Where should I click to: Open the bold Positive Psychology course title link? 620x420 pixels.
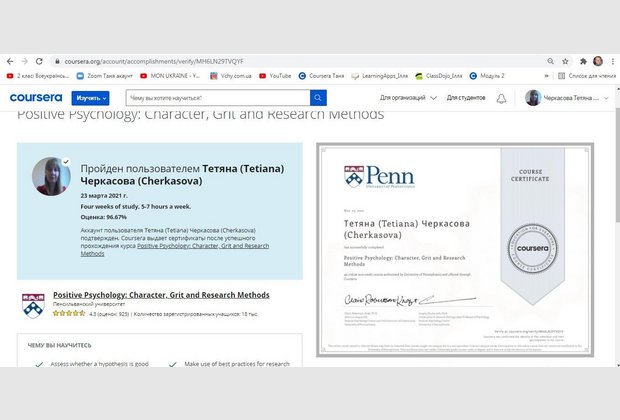click(161, 295)
